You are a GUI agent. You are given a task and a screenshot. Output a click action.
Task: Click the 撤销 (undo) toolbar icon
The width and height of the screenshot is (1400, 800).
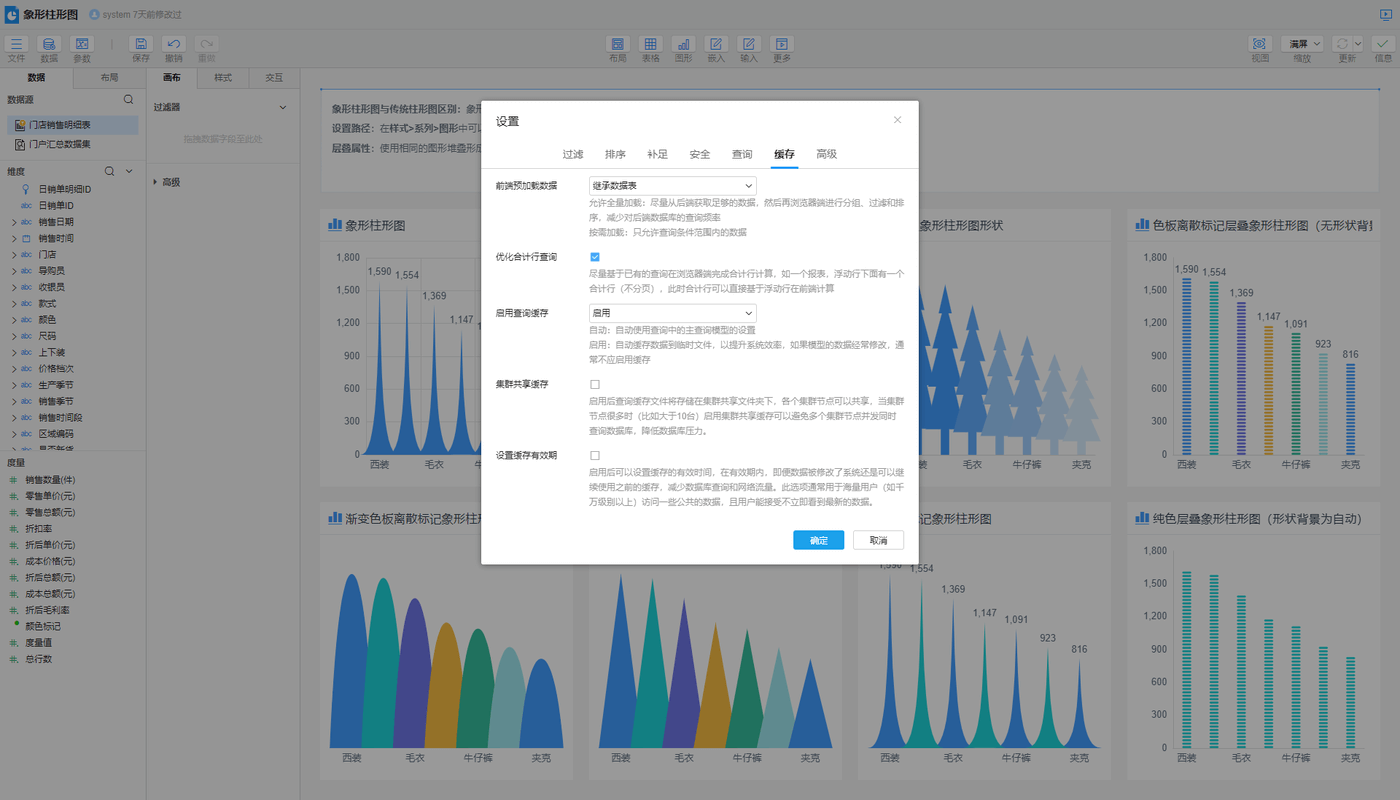click(x=174, y=45)
